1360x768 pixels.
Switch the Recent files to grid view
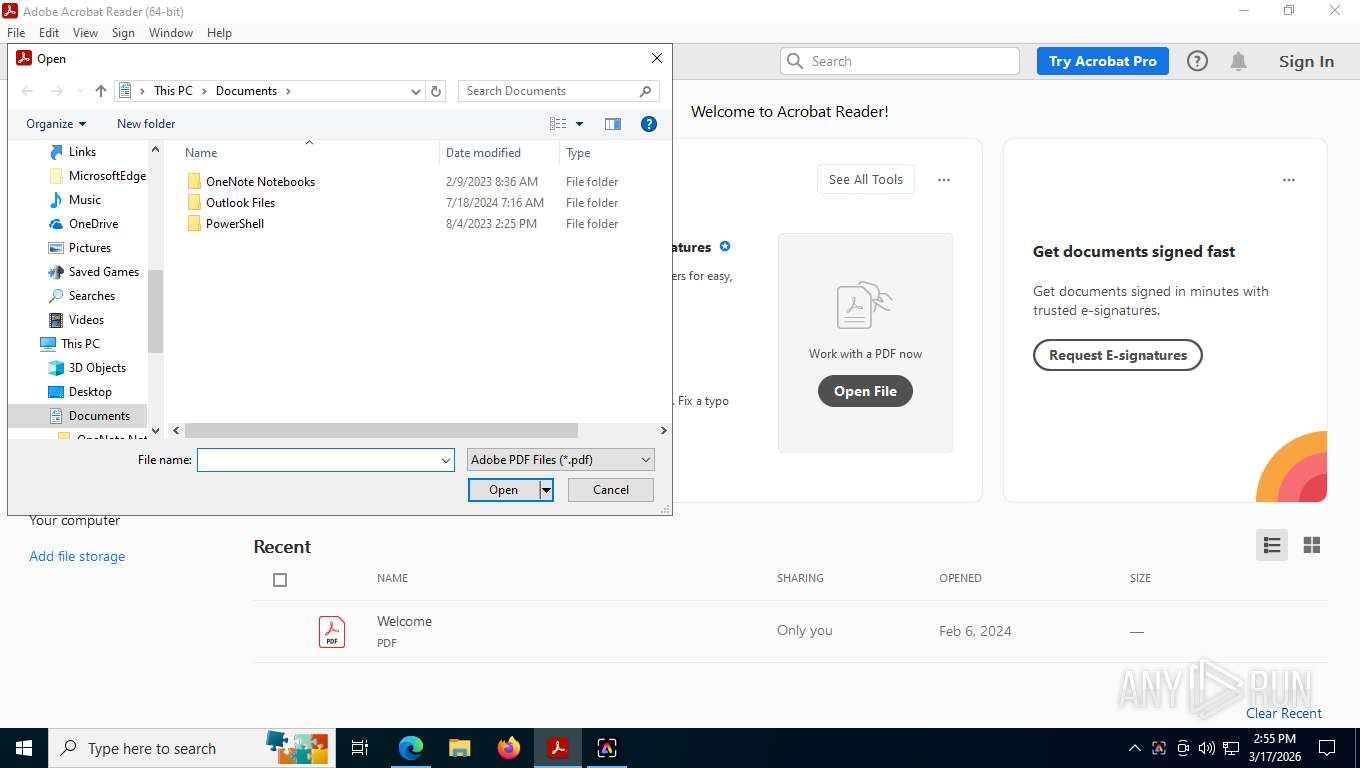tap(1312, 545)
